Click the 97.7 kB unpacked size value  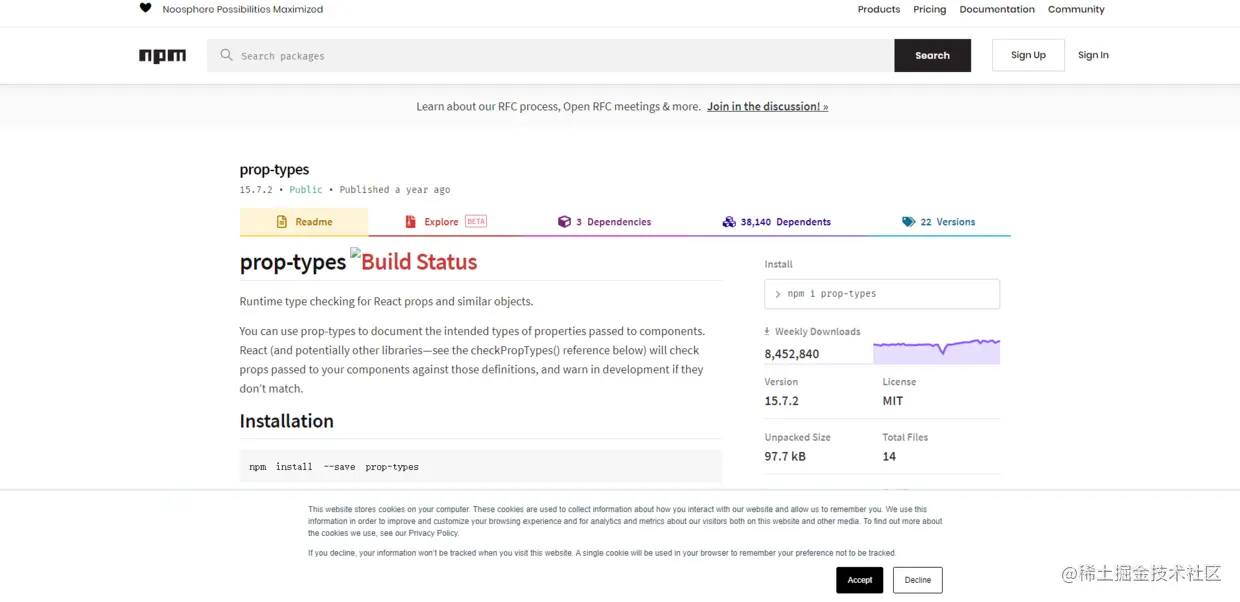coord(785,456)
